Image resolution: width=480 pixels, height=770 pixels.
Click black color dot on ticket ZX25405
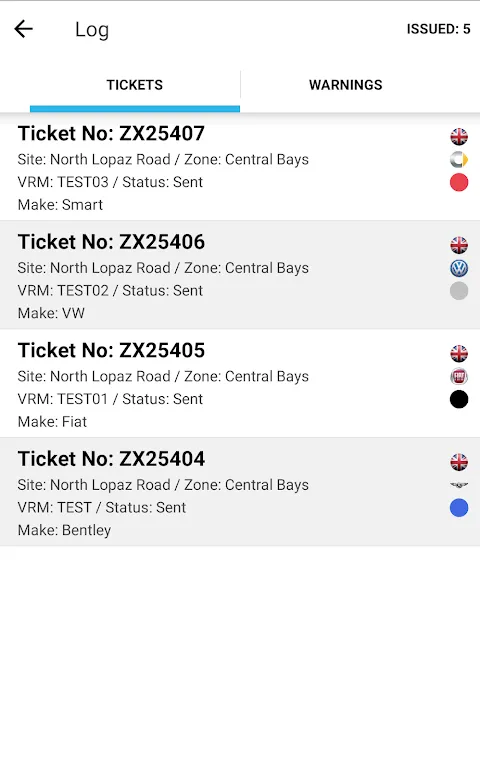point(459,399)
